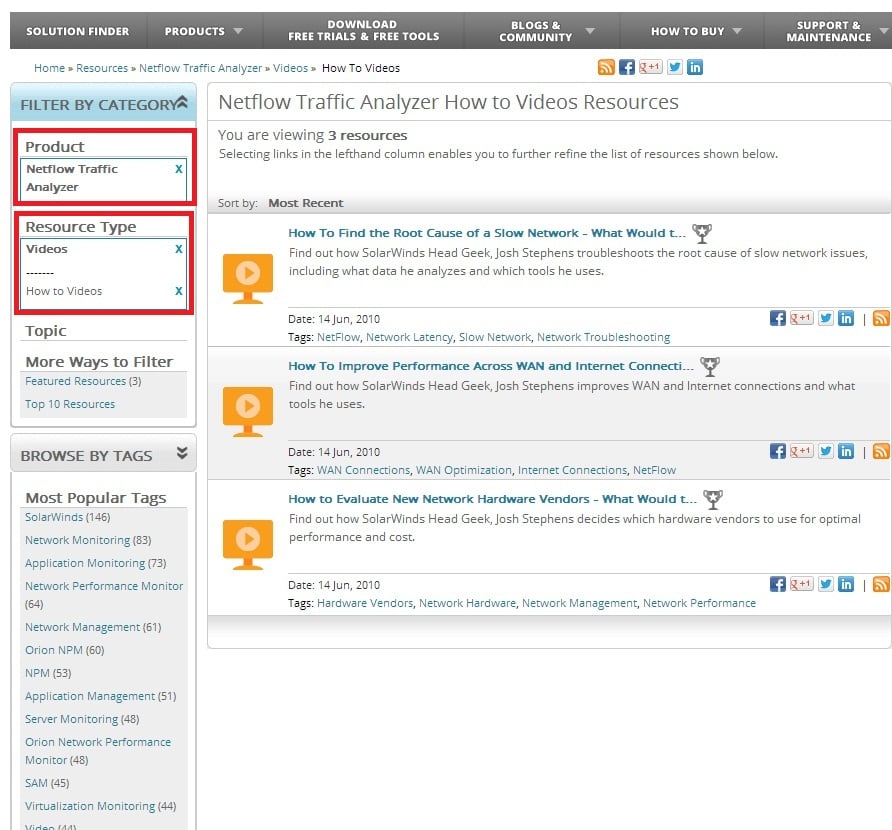
Task: Browse the Server Monitoring (48) tag
Action: pyautogui.click(x=82, y=719)
